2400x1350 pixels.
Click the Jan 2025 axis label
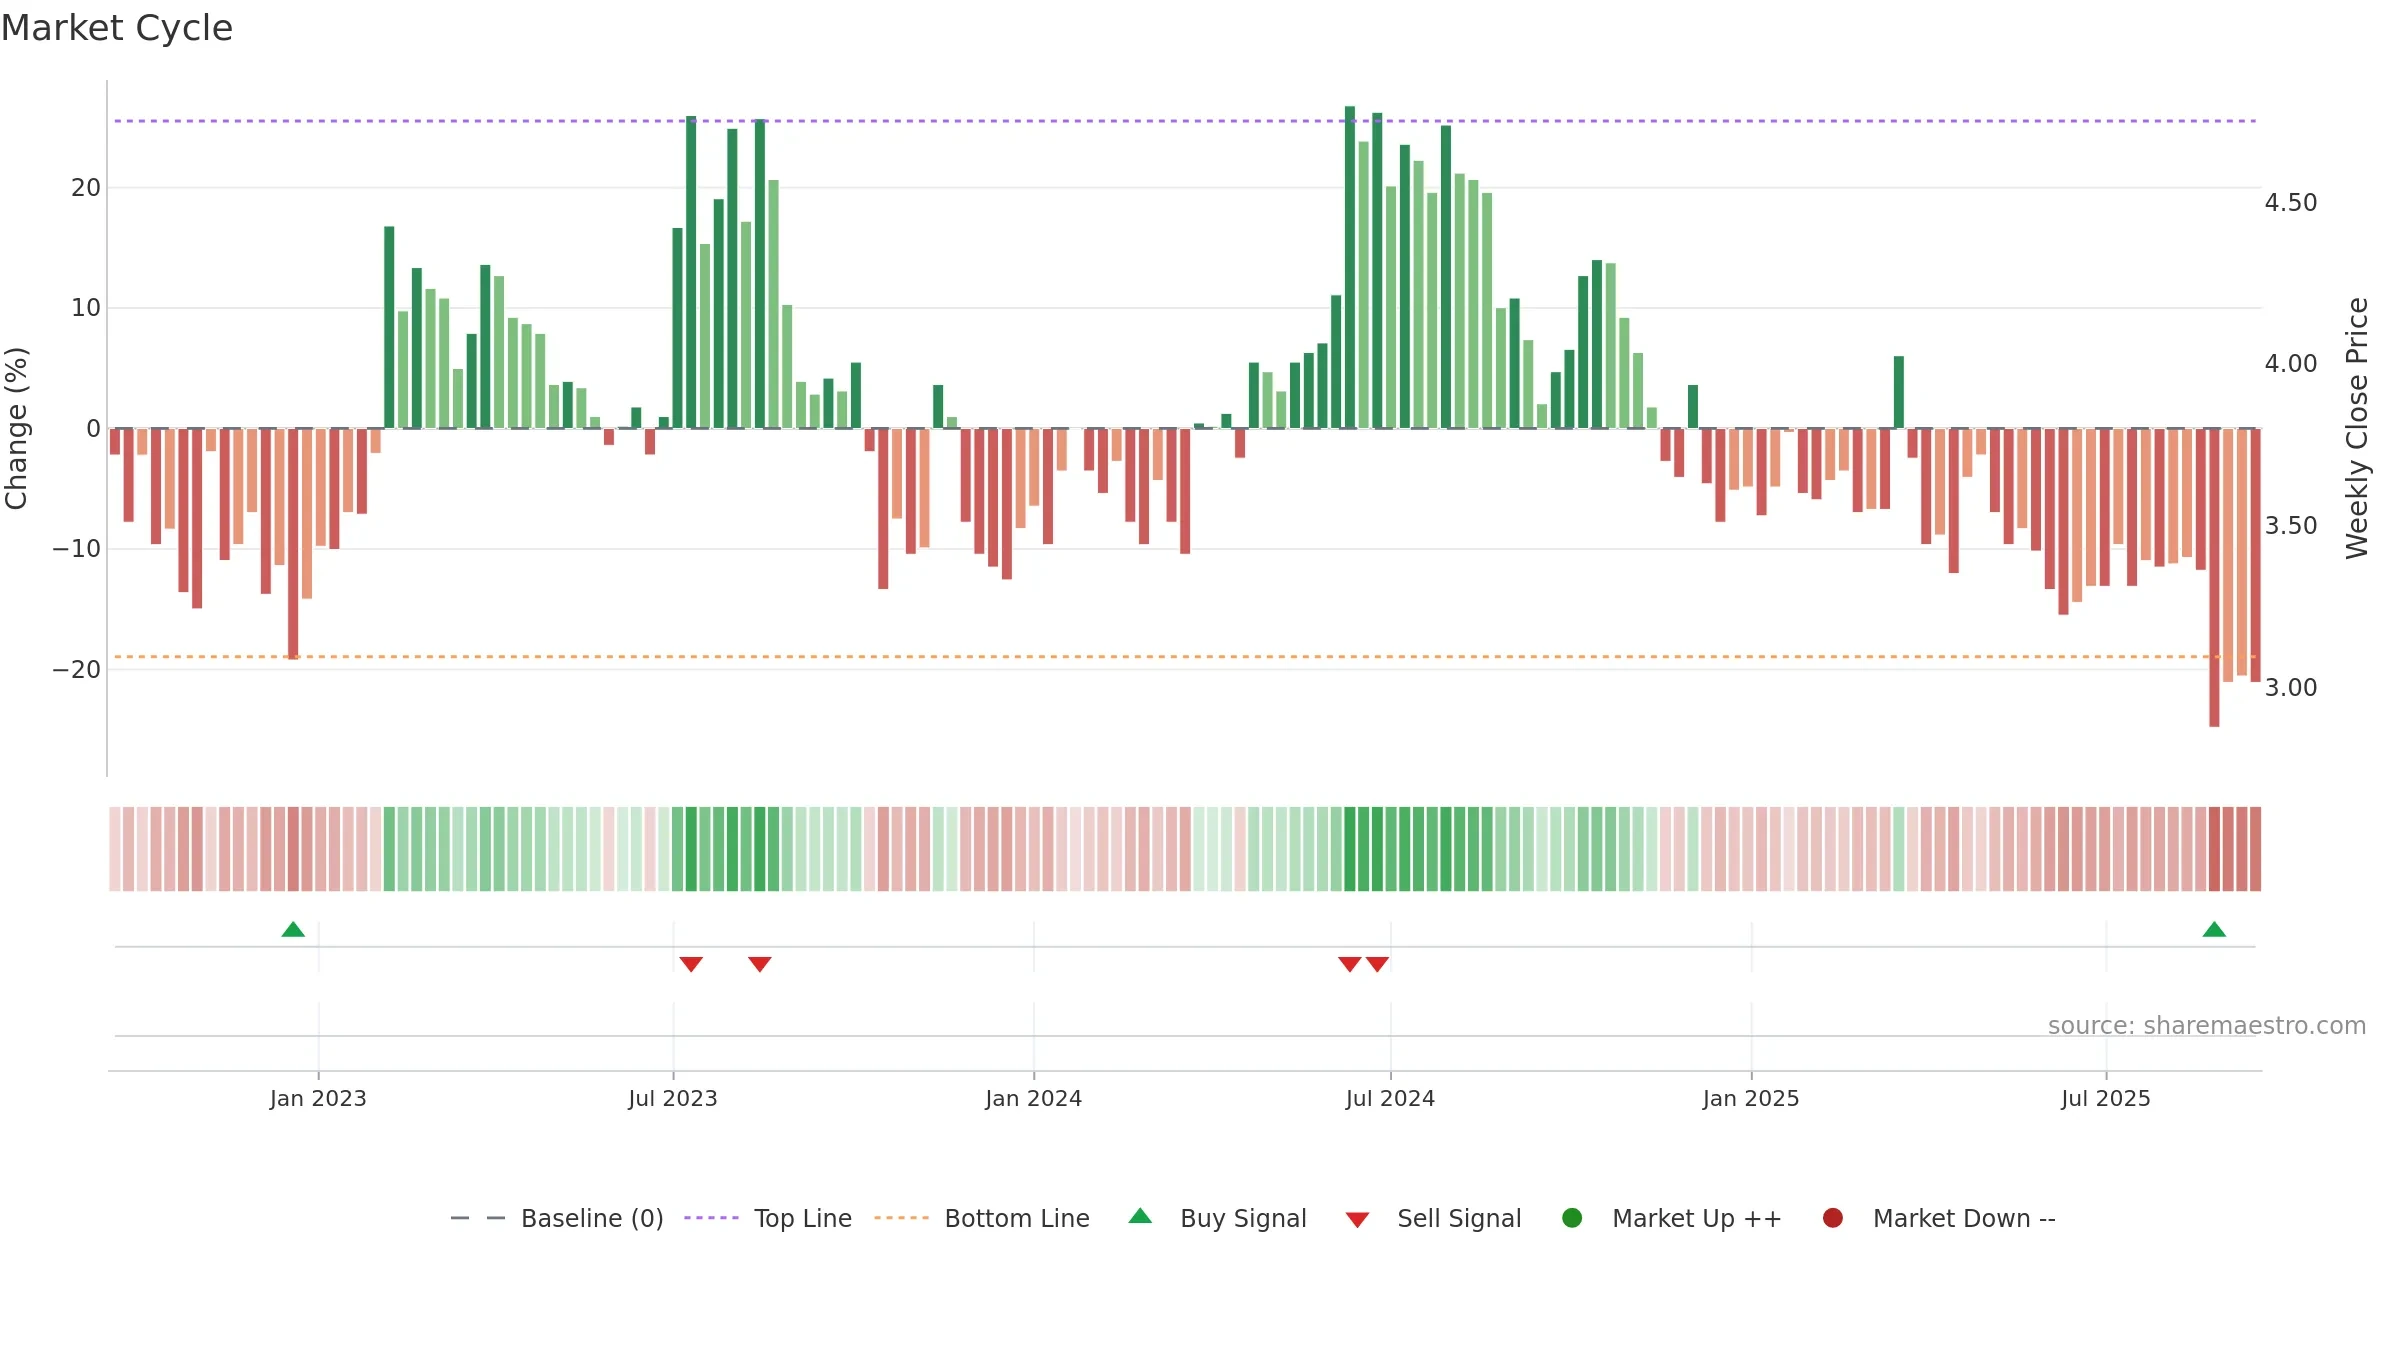point(1751,1098)
